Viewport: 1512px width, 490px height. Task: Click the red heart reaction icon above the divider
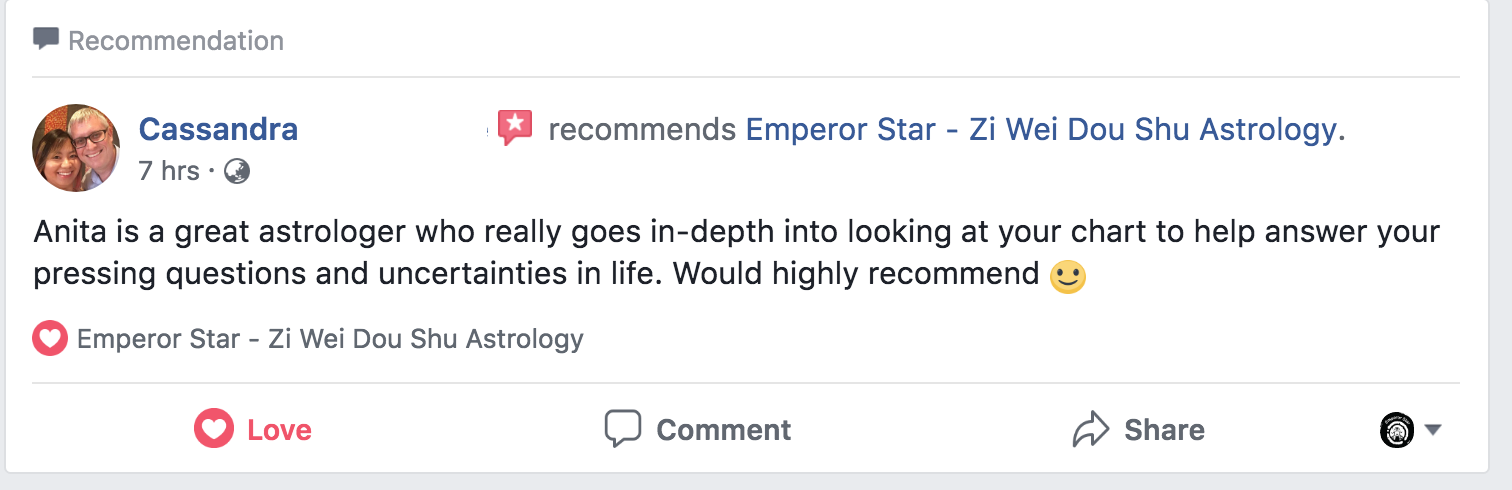coord(50,339)
